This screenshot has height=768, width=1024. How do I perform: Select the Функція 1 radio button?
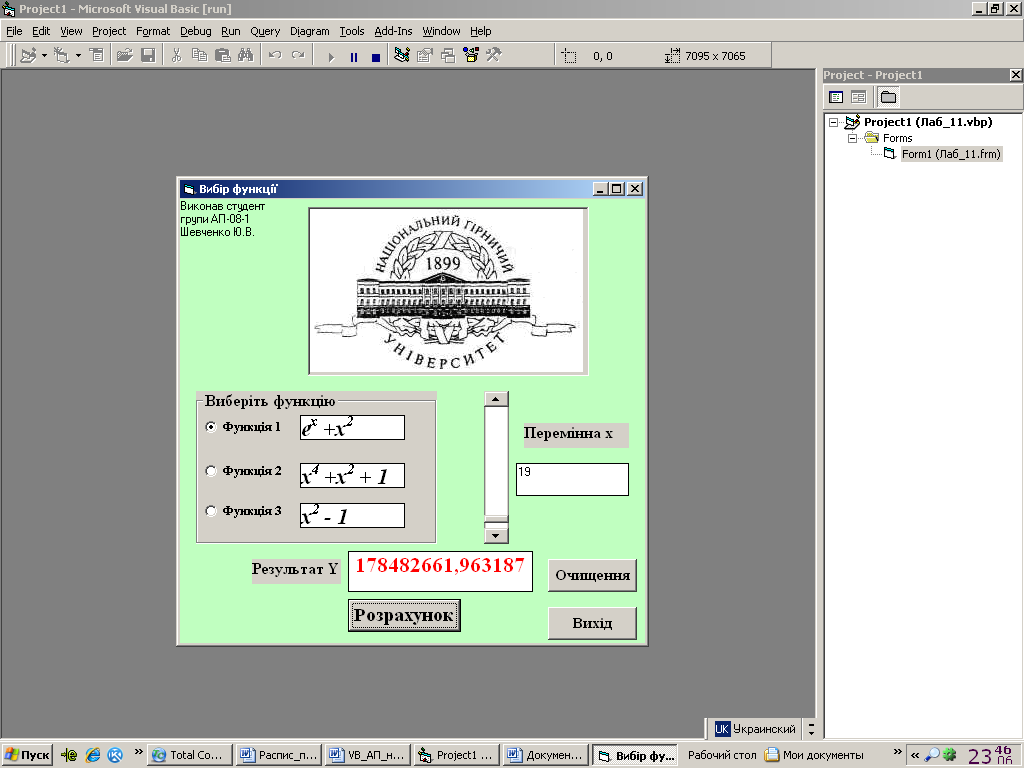211,426
